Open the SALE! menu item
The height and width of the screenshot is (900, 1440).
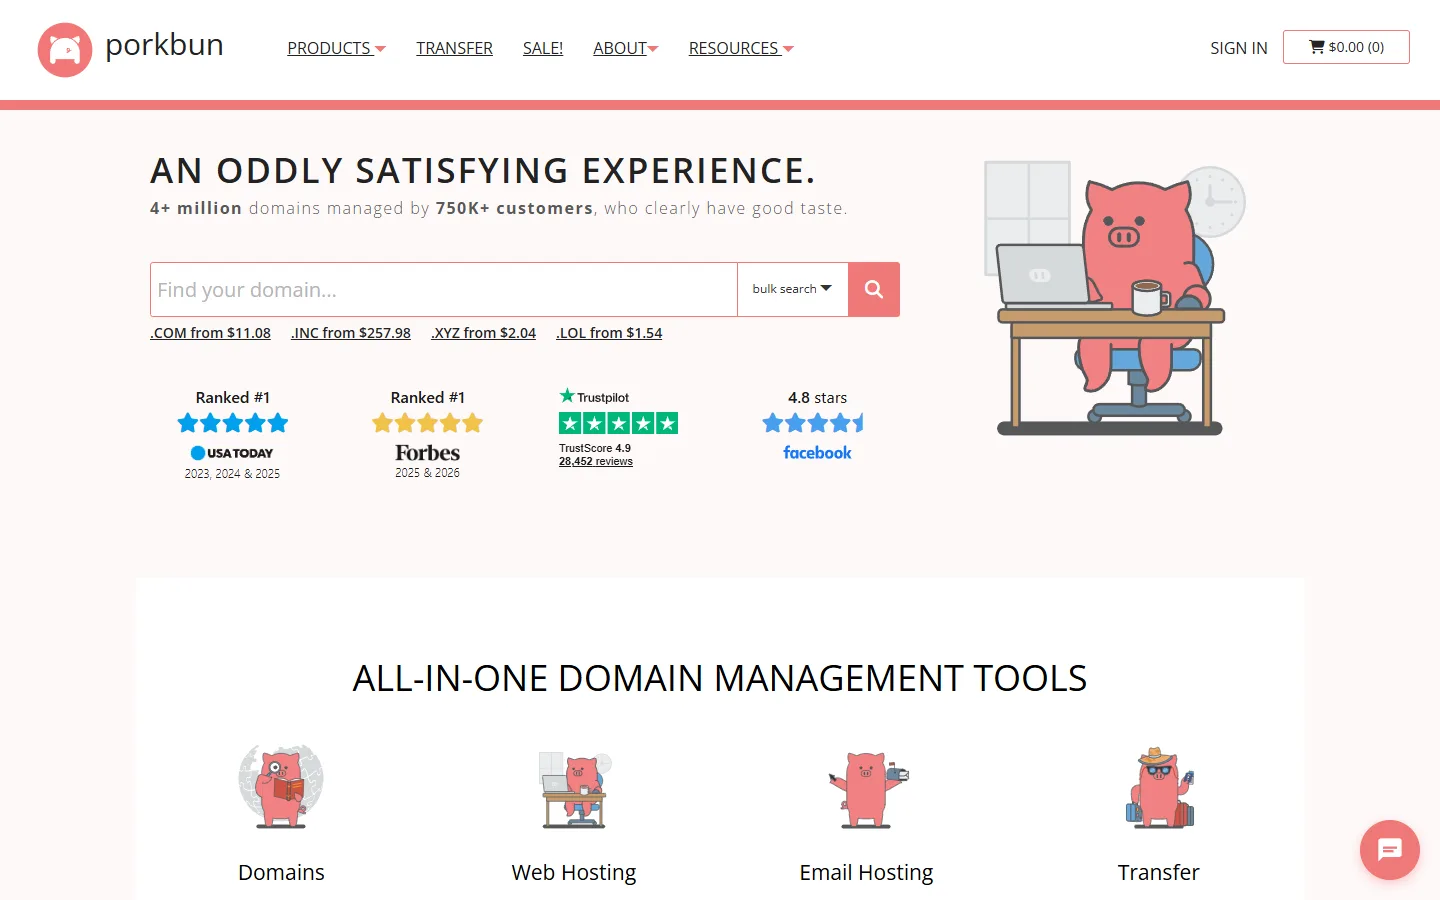click(543, 48)
